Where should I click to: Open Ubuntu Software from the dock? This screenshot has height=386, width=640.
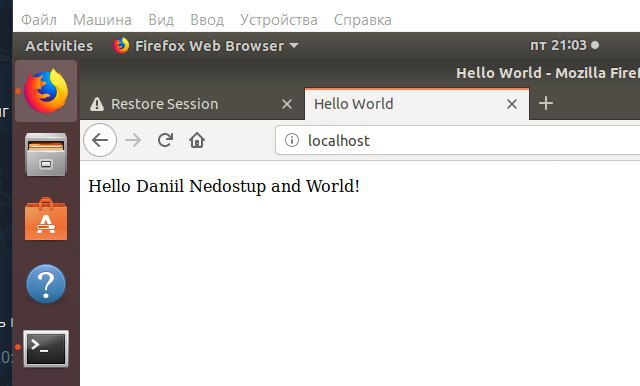46,219
